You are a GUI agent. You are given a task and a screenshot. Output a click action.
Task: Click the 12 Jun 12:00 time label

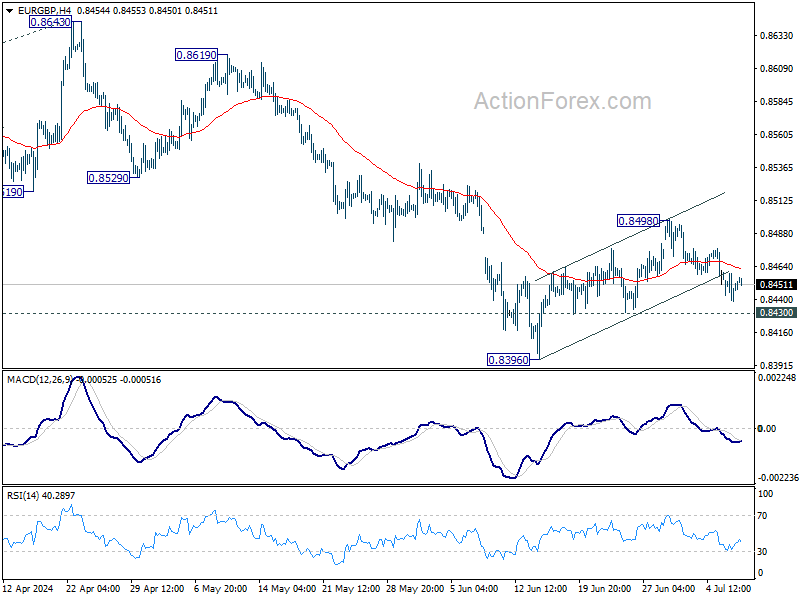540,589
